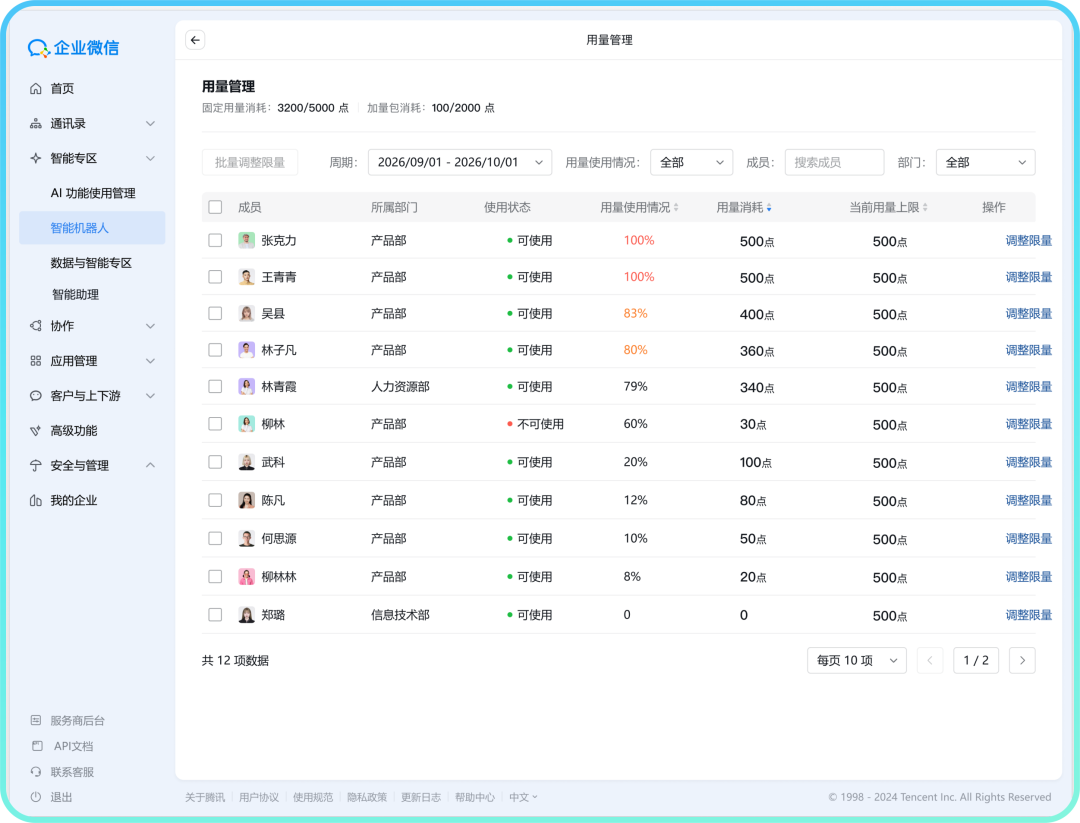This screenshot has width=1080, height=823.
Task: Click 调整限量 for 郑璐
Action: pyautogui.click(x=1028, y=615)
